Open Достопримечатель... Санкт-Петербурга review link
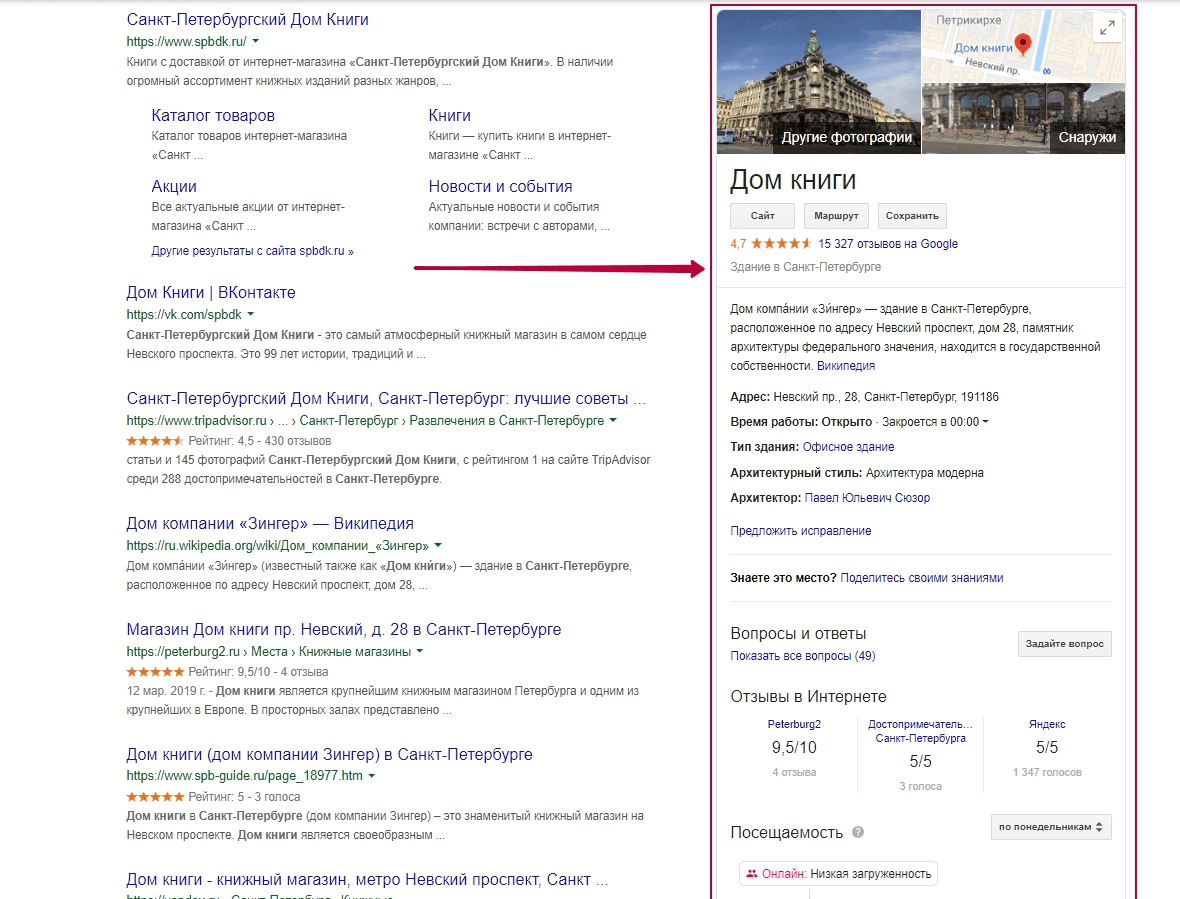 (x=920, y=731)
